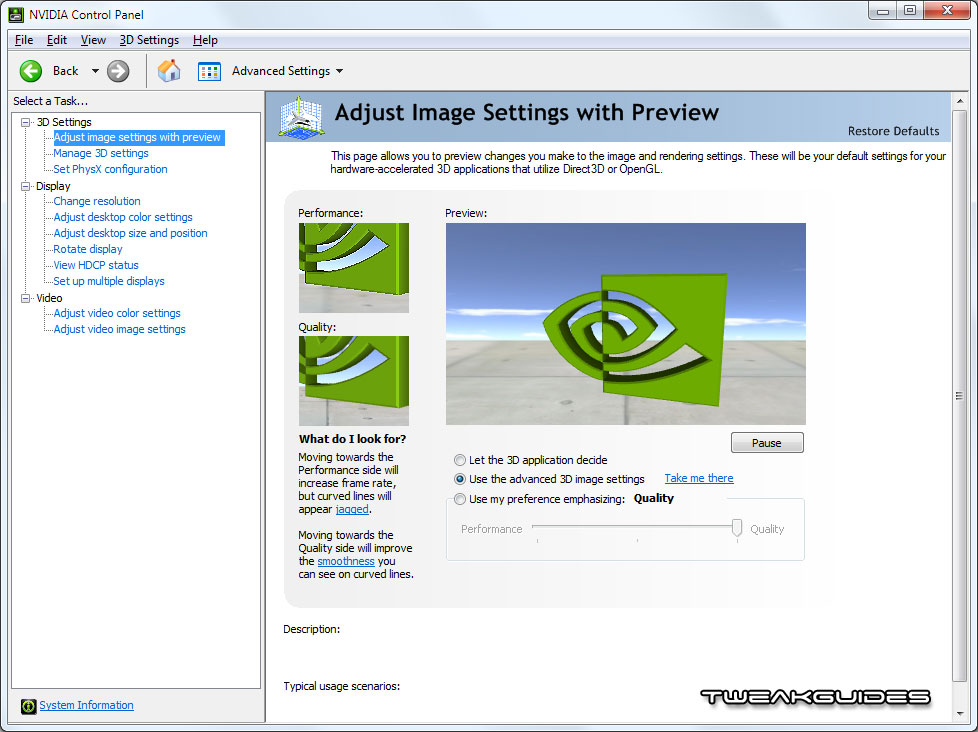Open the smoothness help link
978x732 pixels.
[x=346, y=561]
